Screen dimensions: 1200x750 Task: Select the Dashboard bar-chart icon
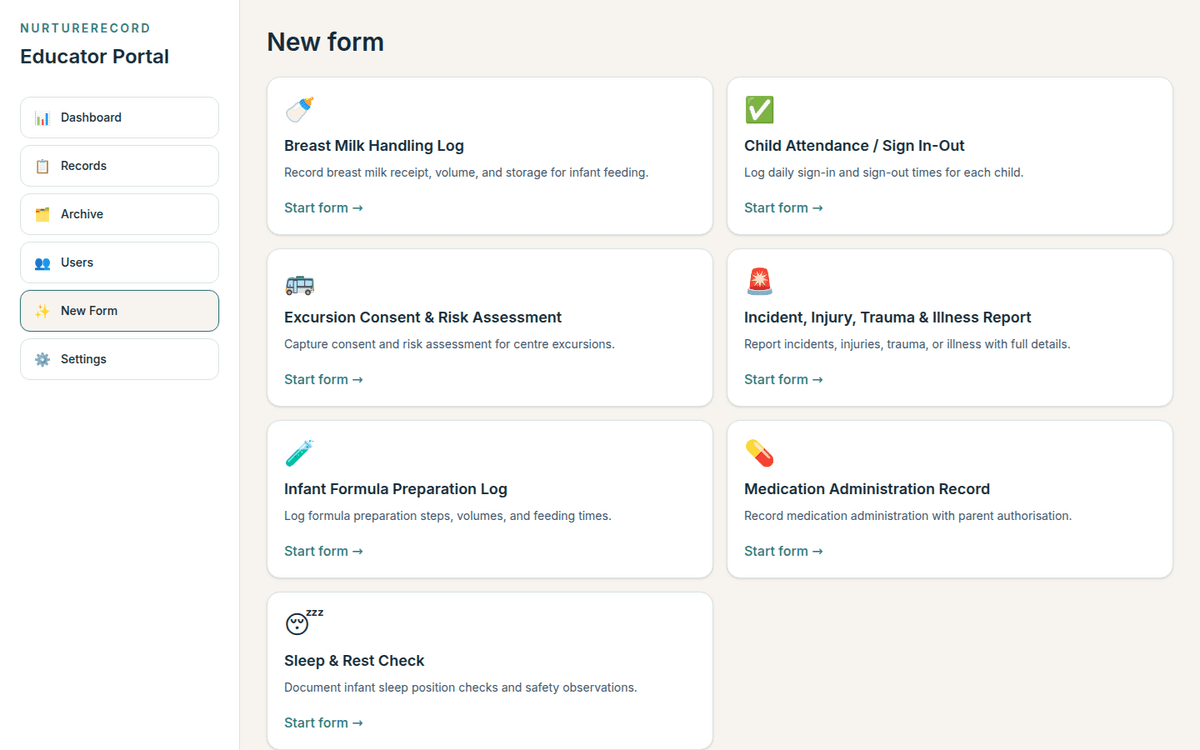pyautogui.click(x=41, y=117)
